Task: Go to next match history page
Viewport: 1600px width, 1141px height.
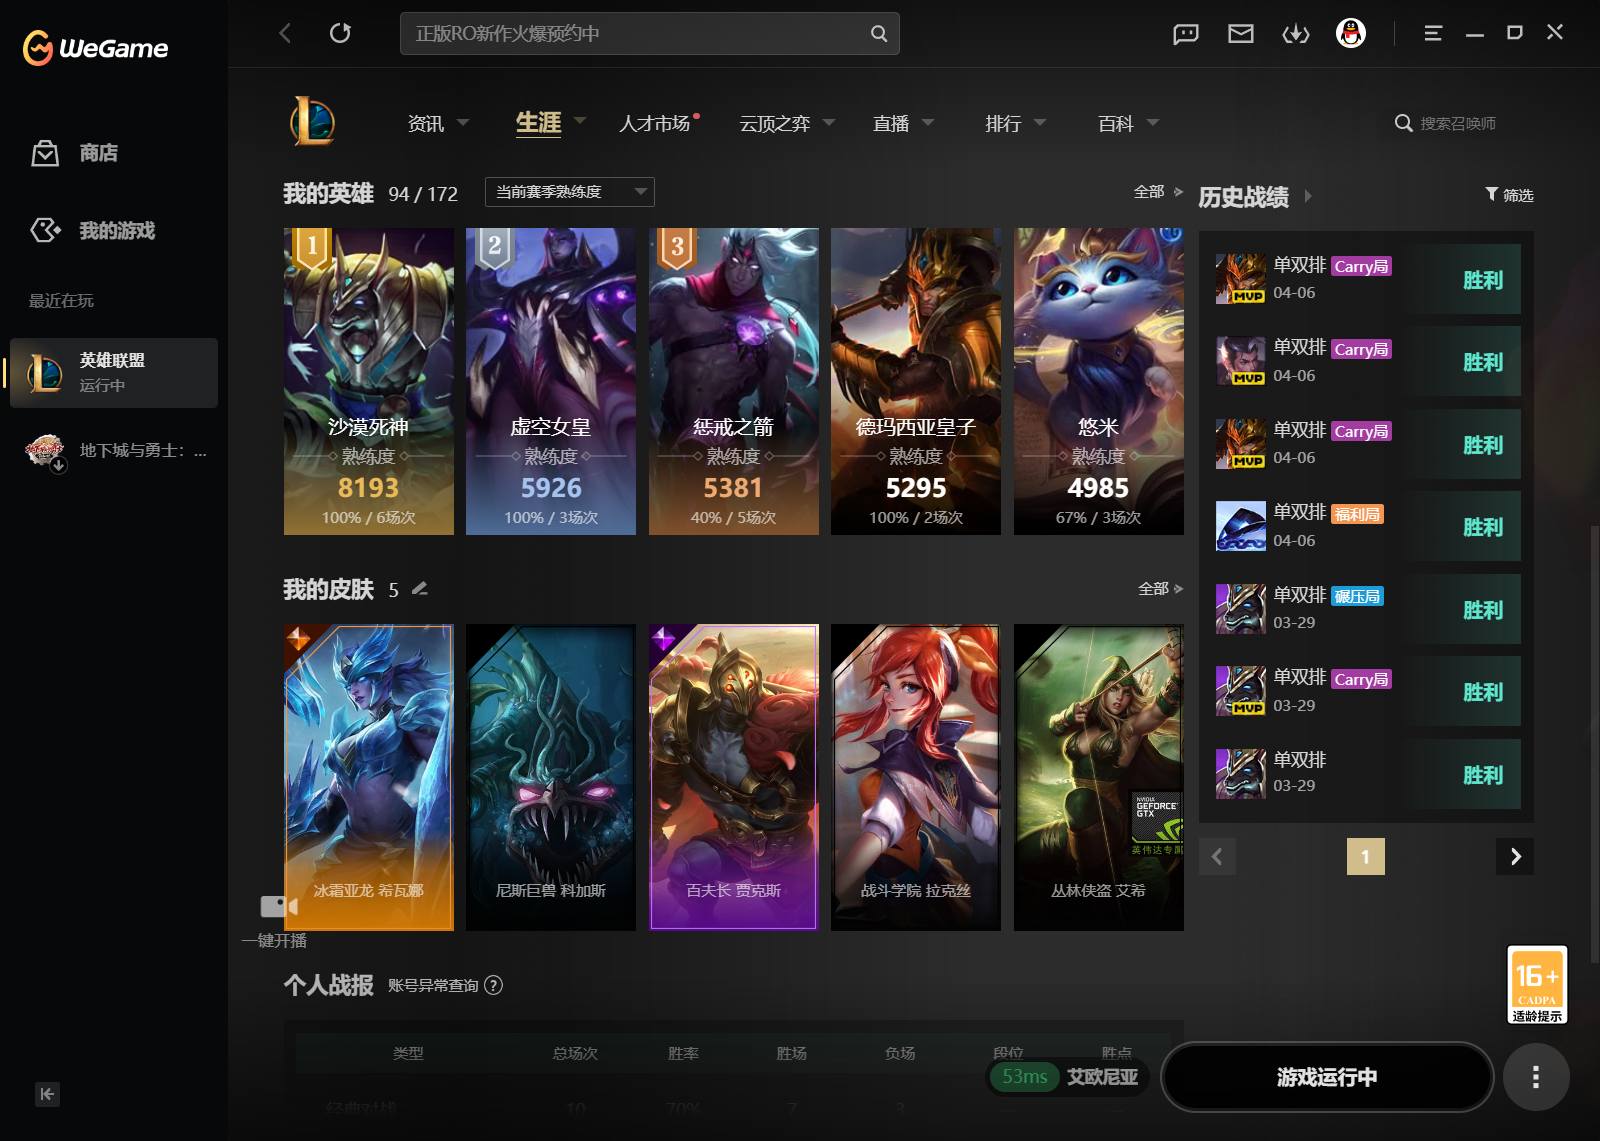Action: (x=1515, y=856)
